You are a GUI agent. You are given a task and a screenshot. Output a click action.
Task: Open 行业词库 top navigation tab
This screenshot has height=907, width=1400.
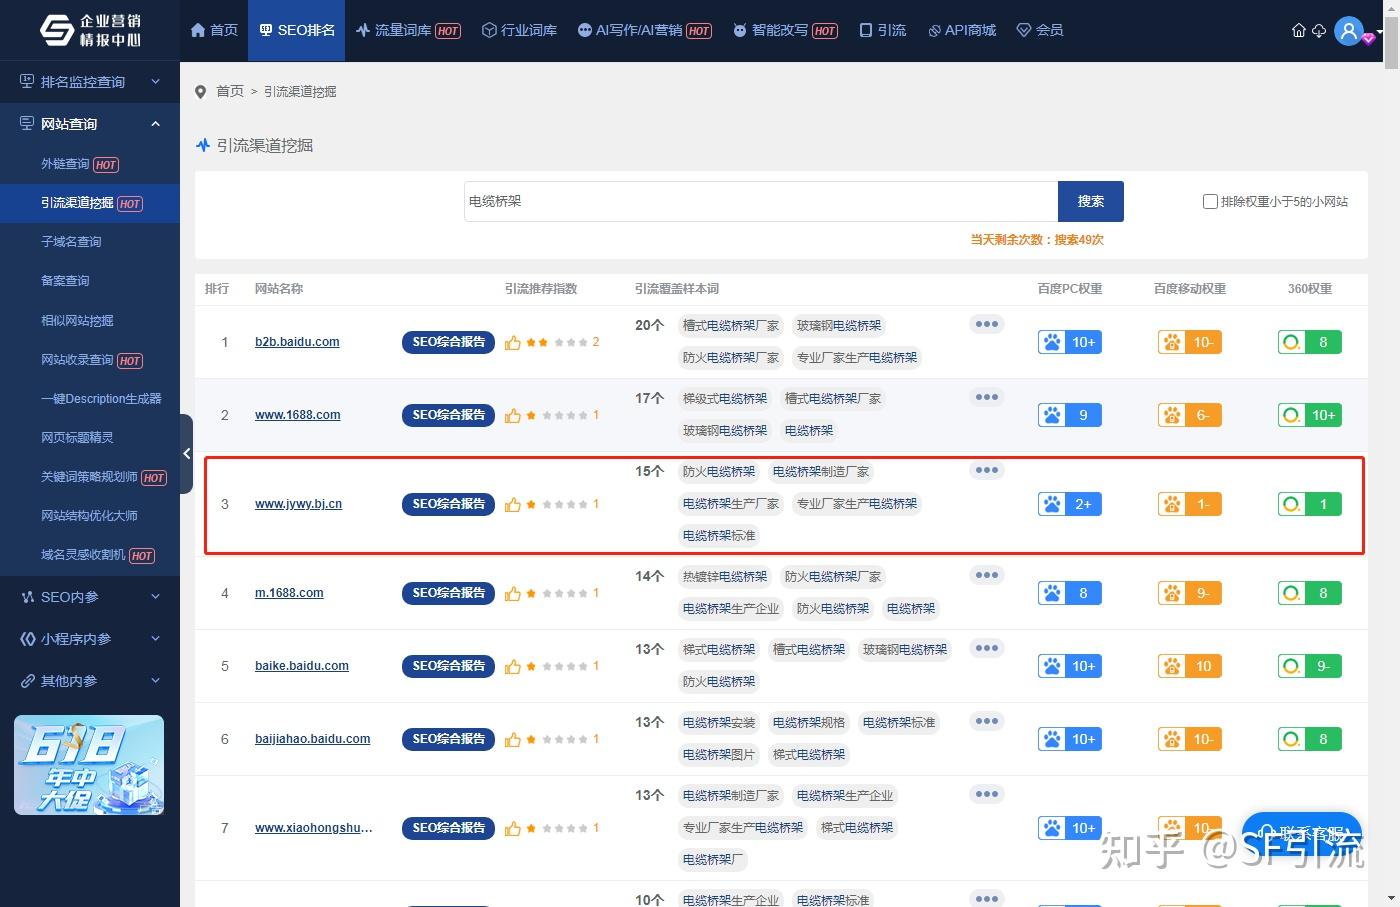[519, 30]
